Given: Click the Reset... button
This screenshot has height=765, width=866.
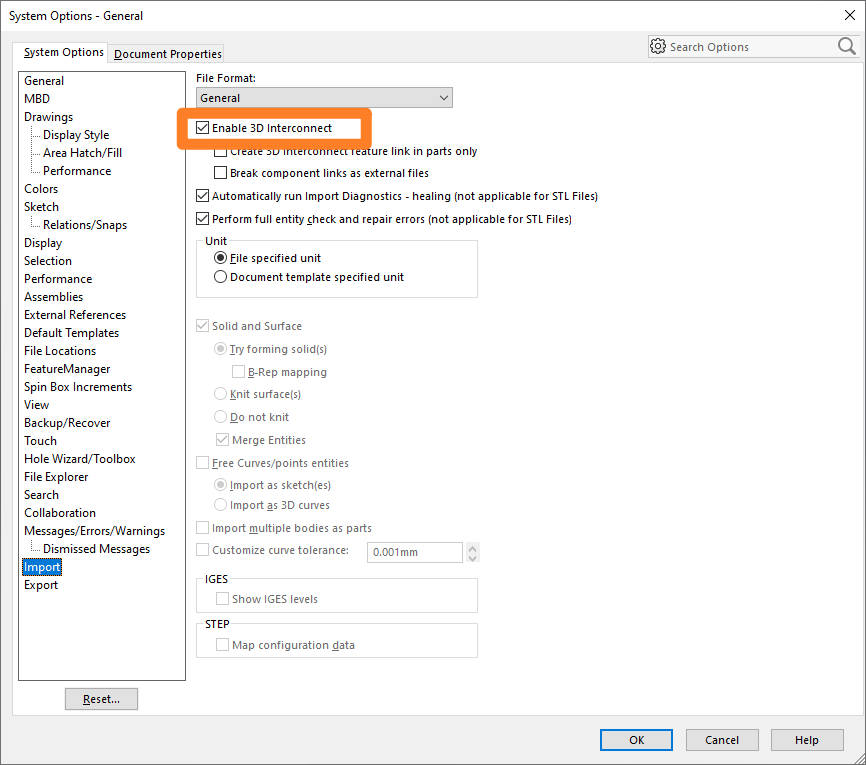Looking at the screenshot, I should tap(101, 699).
